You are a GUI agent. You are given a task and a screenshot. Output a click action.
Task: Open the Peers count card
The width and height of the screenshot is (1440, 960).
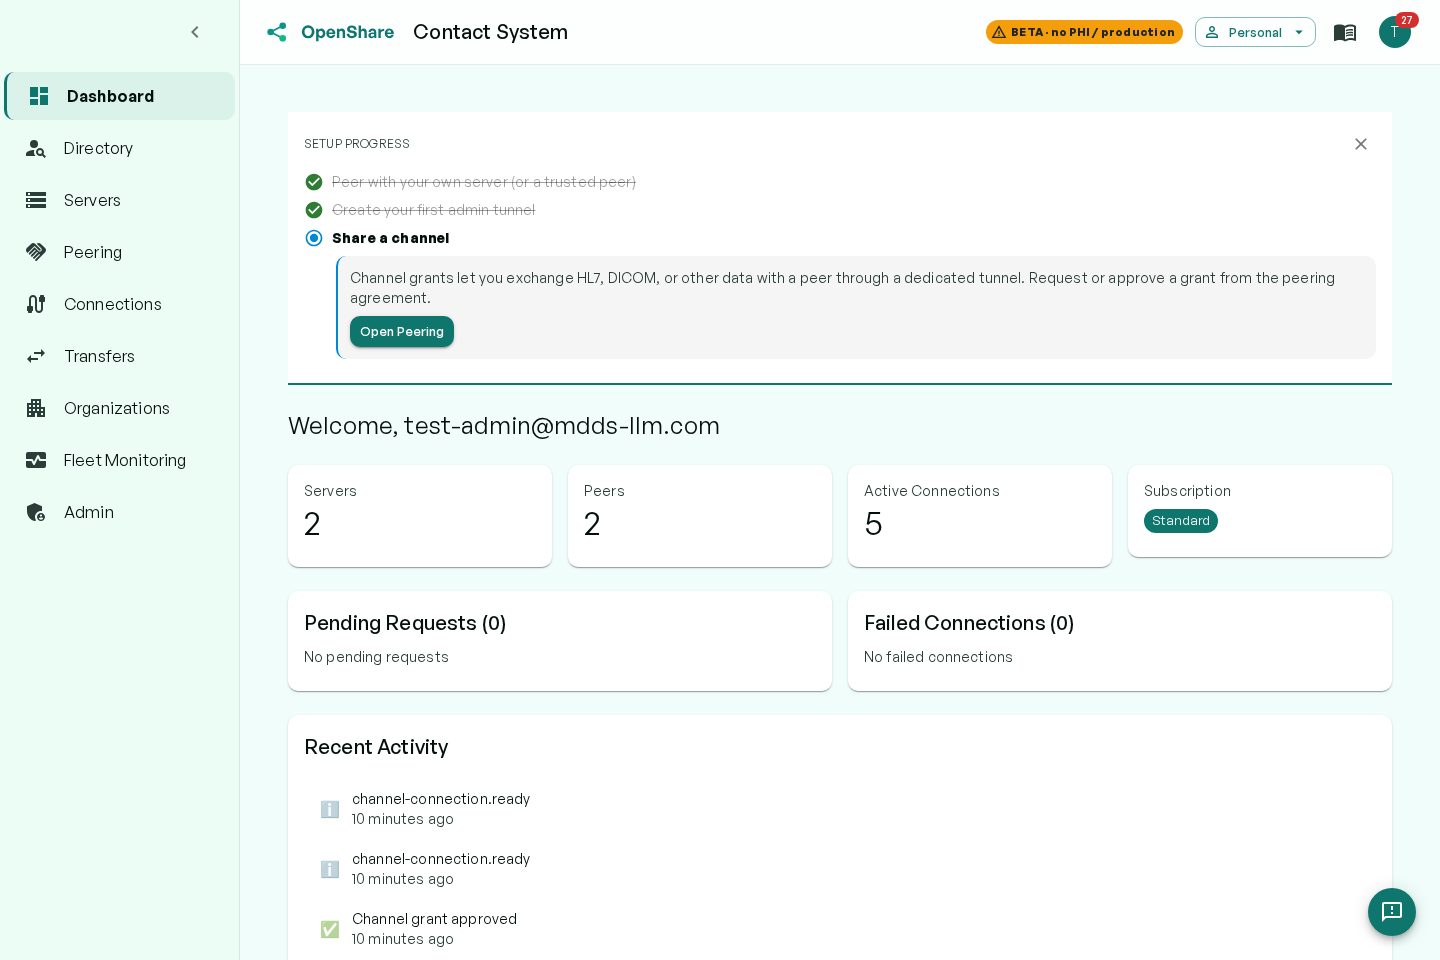coord(700,516)
